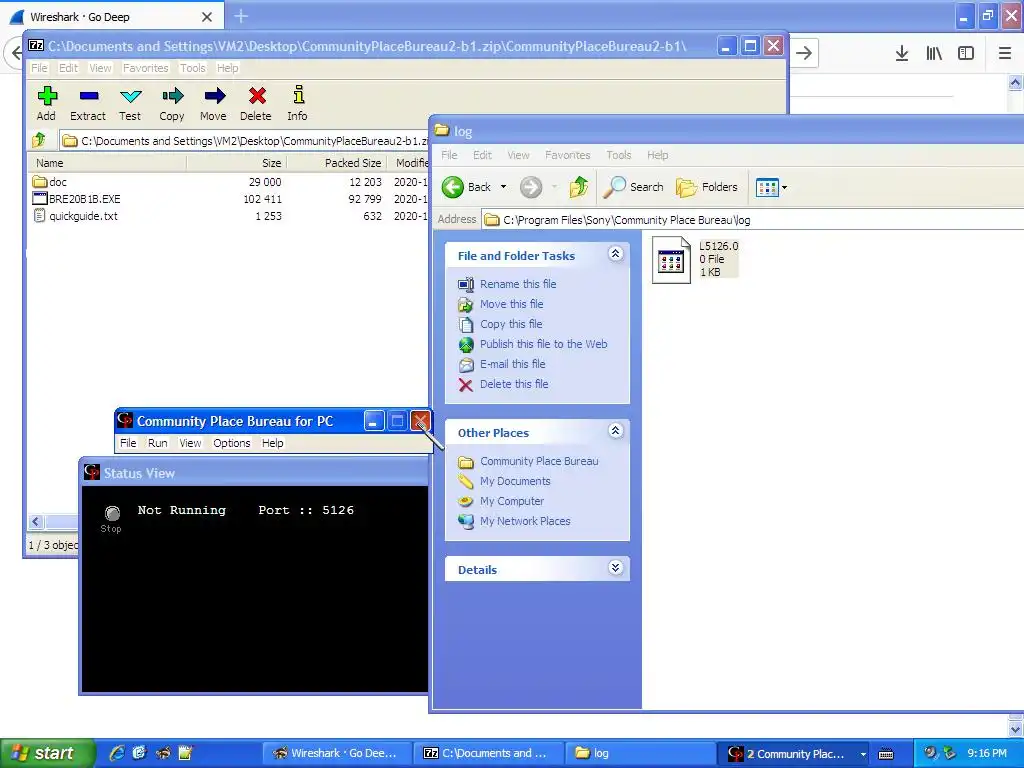Collapse the Other Places panel
Screen dimensions: 1024x768
point(615,431)
